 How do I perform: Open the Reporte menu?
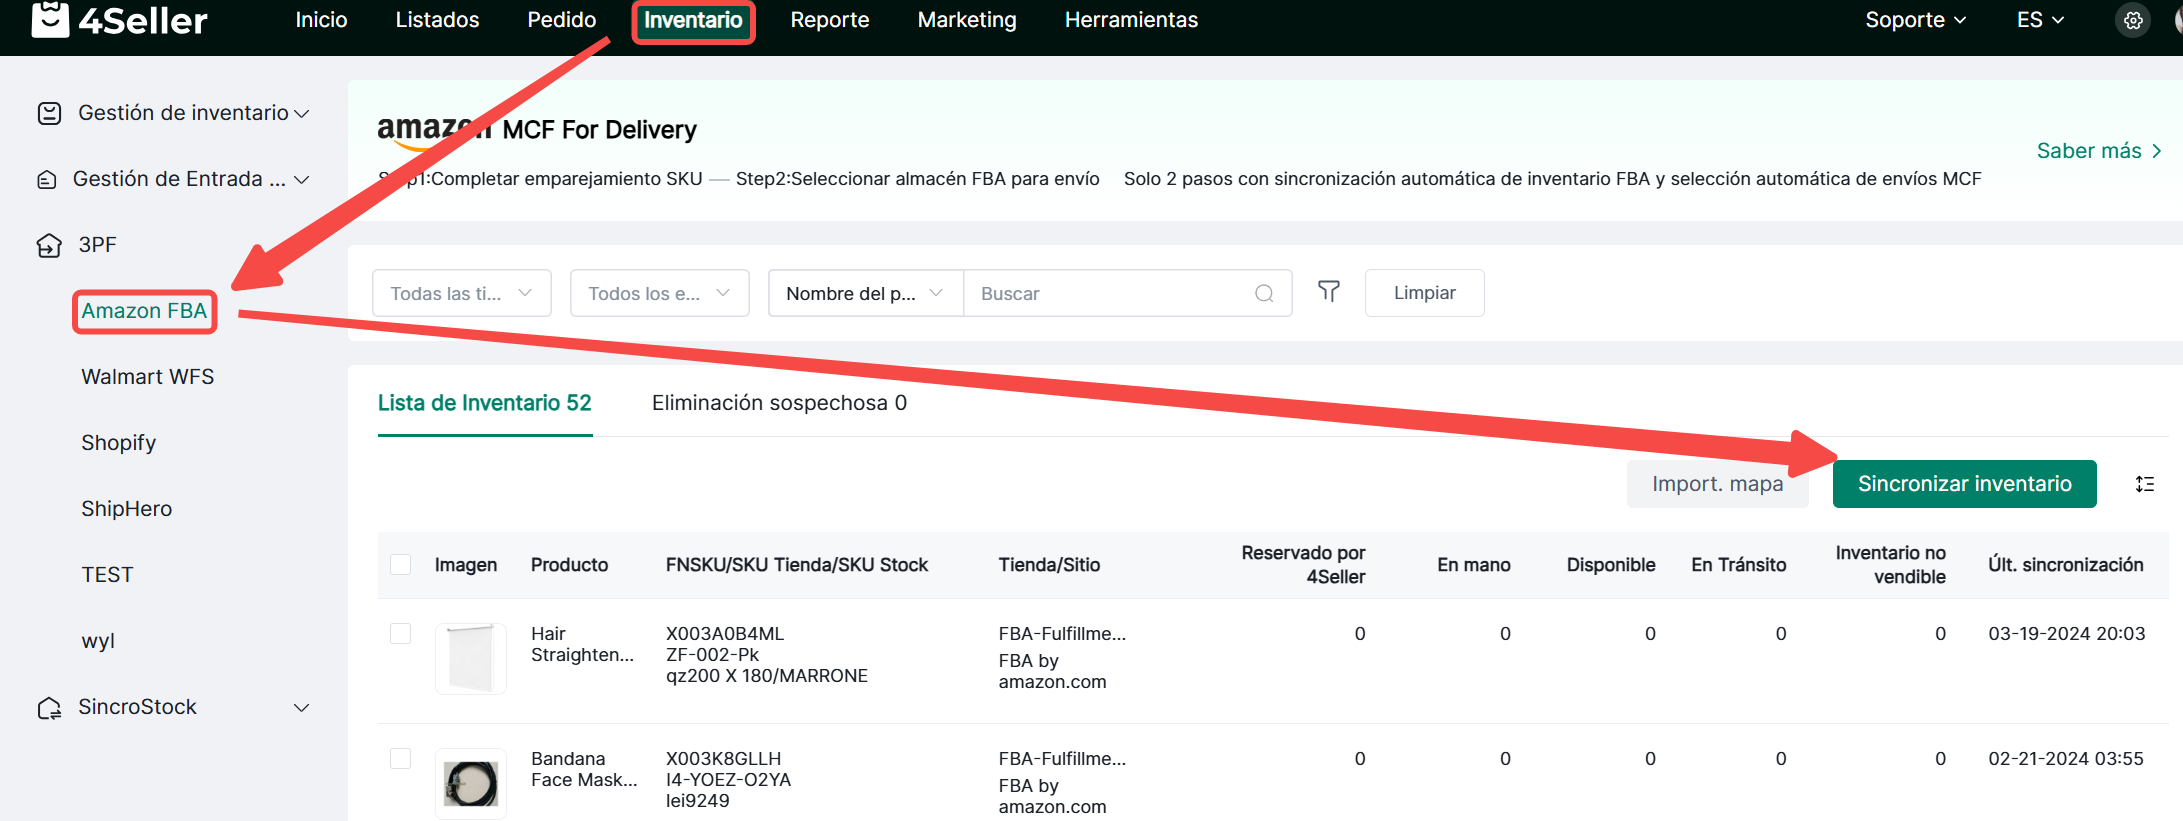coord(829,20)
